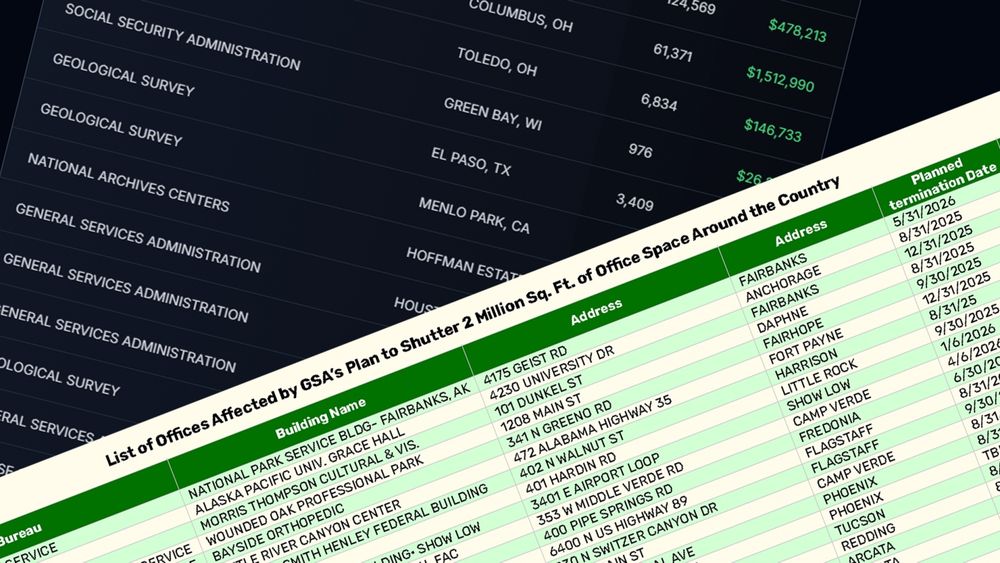Click 'WOUNDED OAK PROFESSIONAL PARK' cell
This screenshot has width=1000, height=563.
point(317,499)
